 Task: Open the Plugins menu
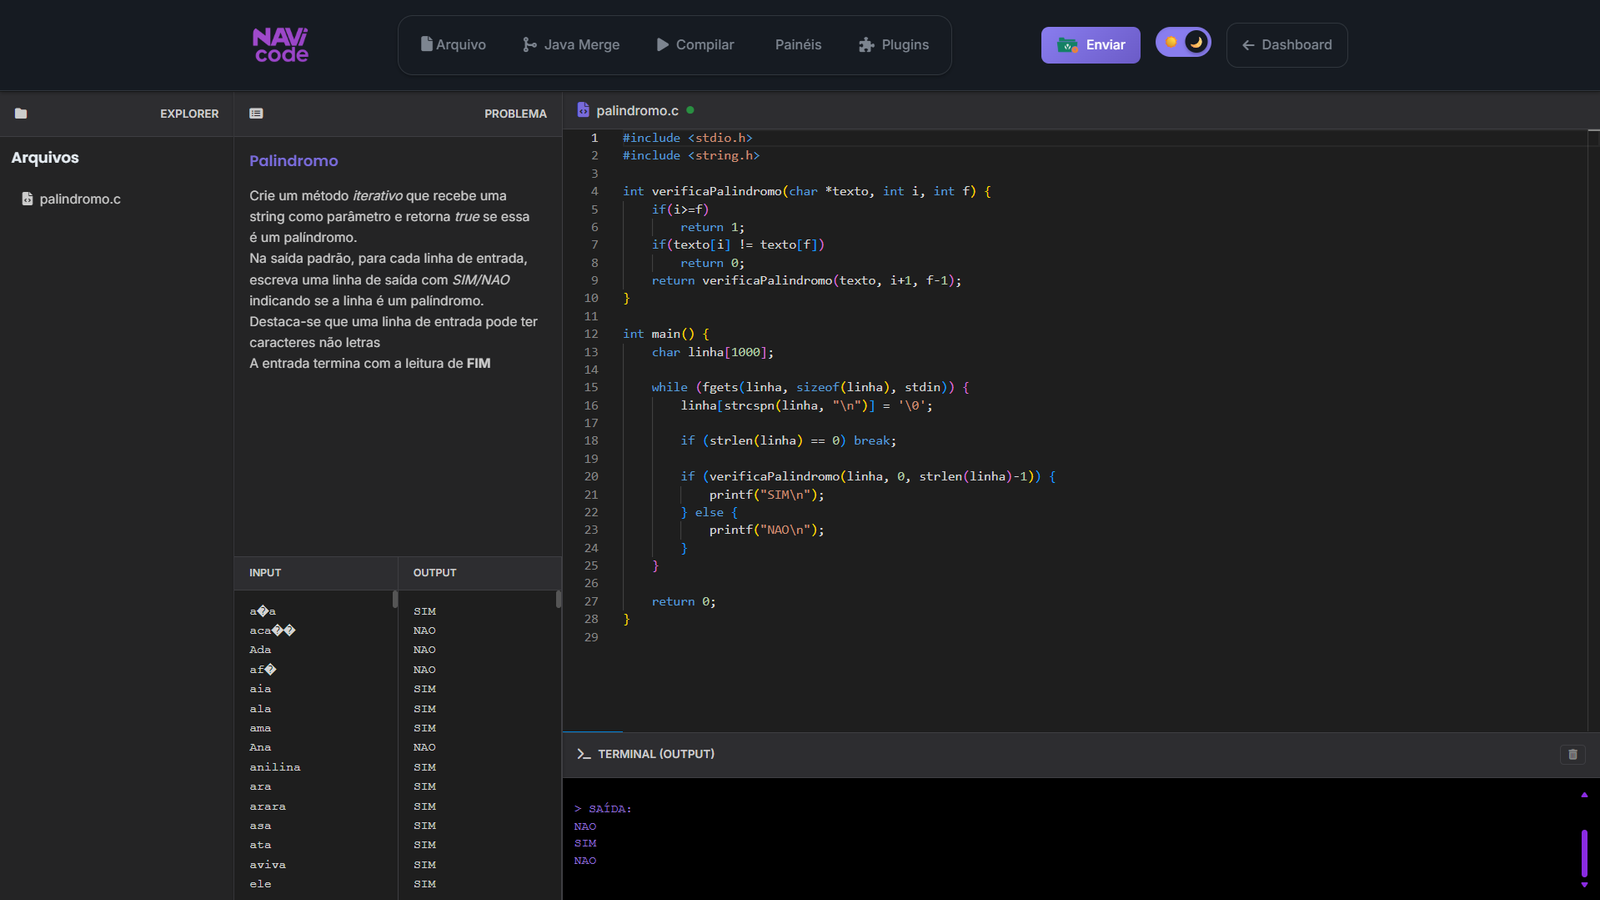[894, 45]
